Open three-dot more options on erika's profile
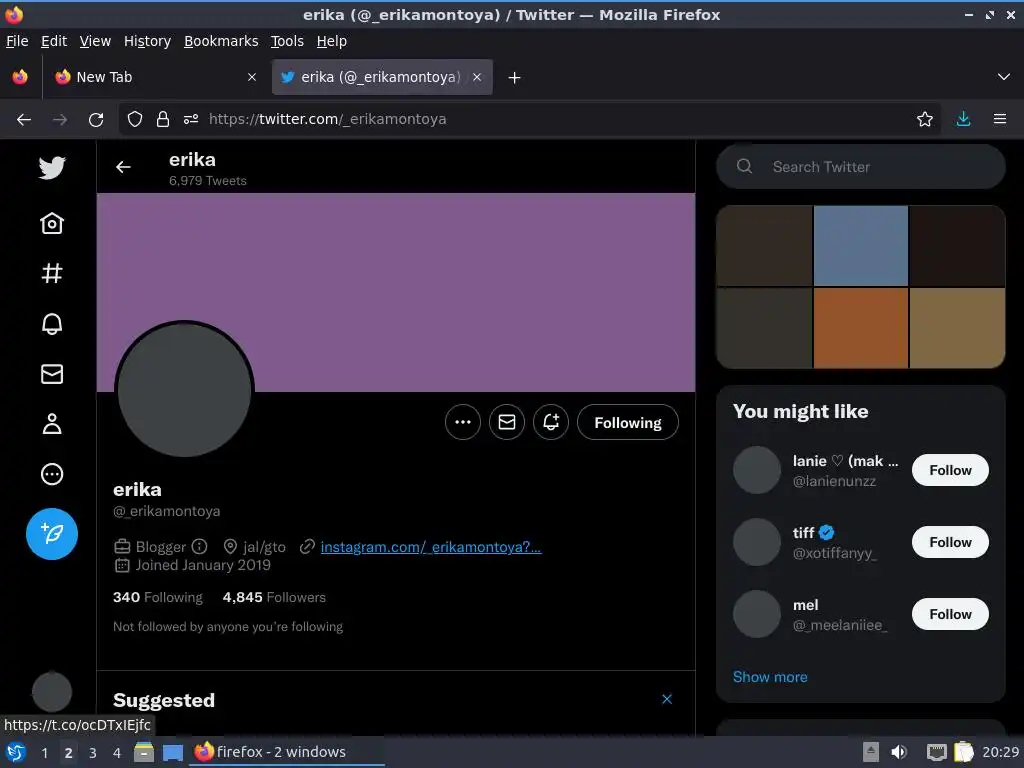This screenshot has height=768, width=1024. [x=462, y=423]
